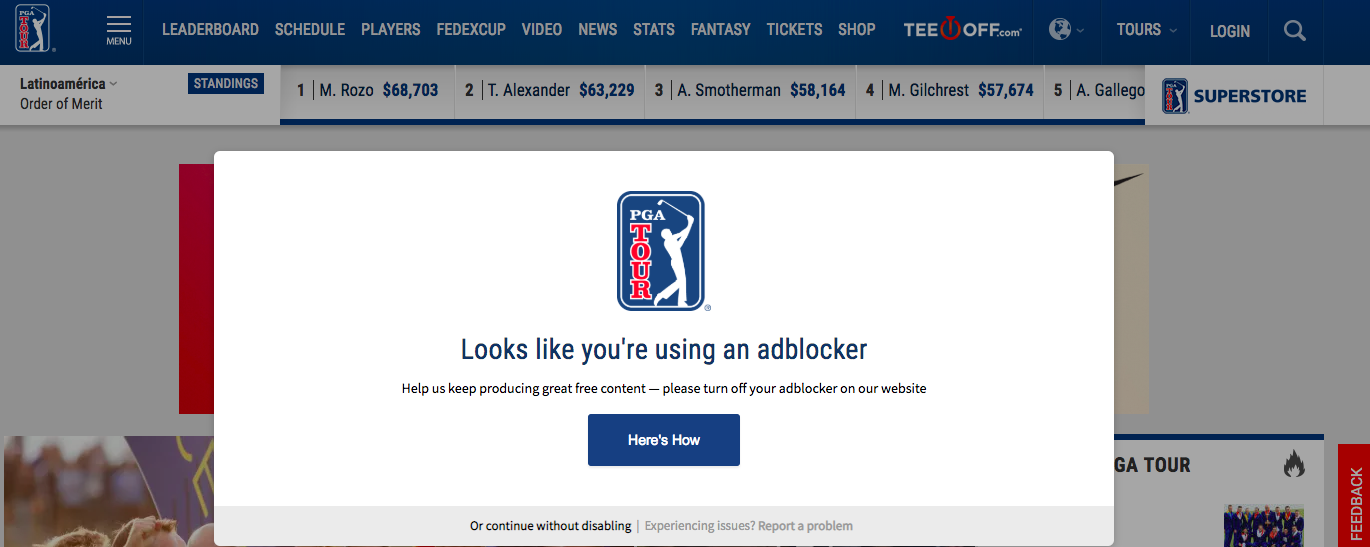This screenshot has width=1370, height=547.
Task: Select M. Rozo standings entry
Action: pyautogui.click(x=368, y=90)
